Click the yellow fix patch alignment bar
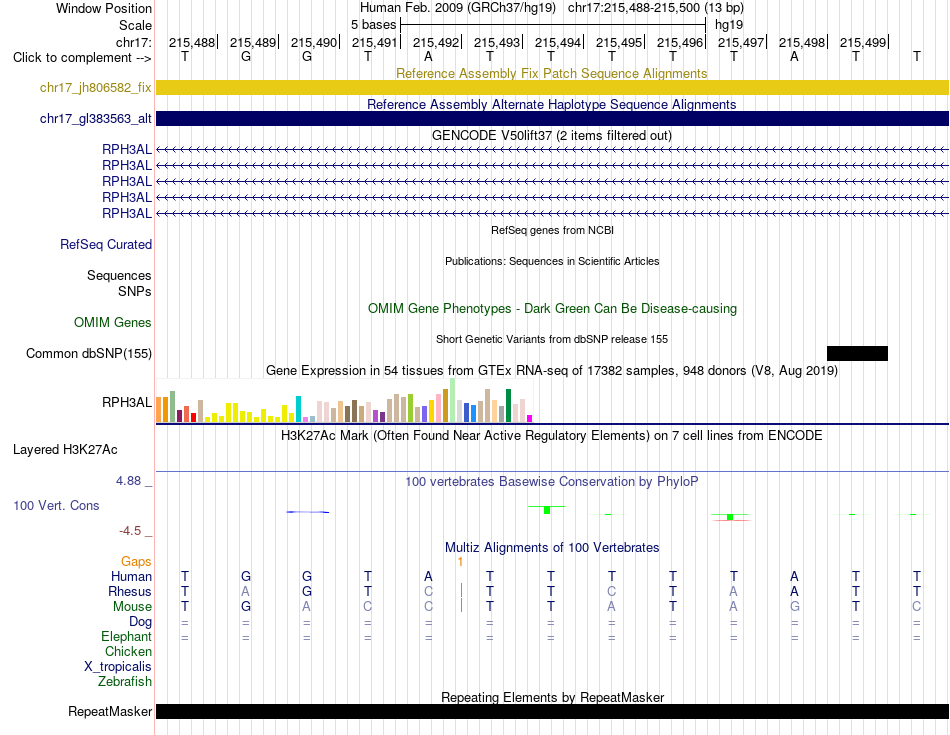Viewport: 950px width, 735px height. coord(552,87)
